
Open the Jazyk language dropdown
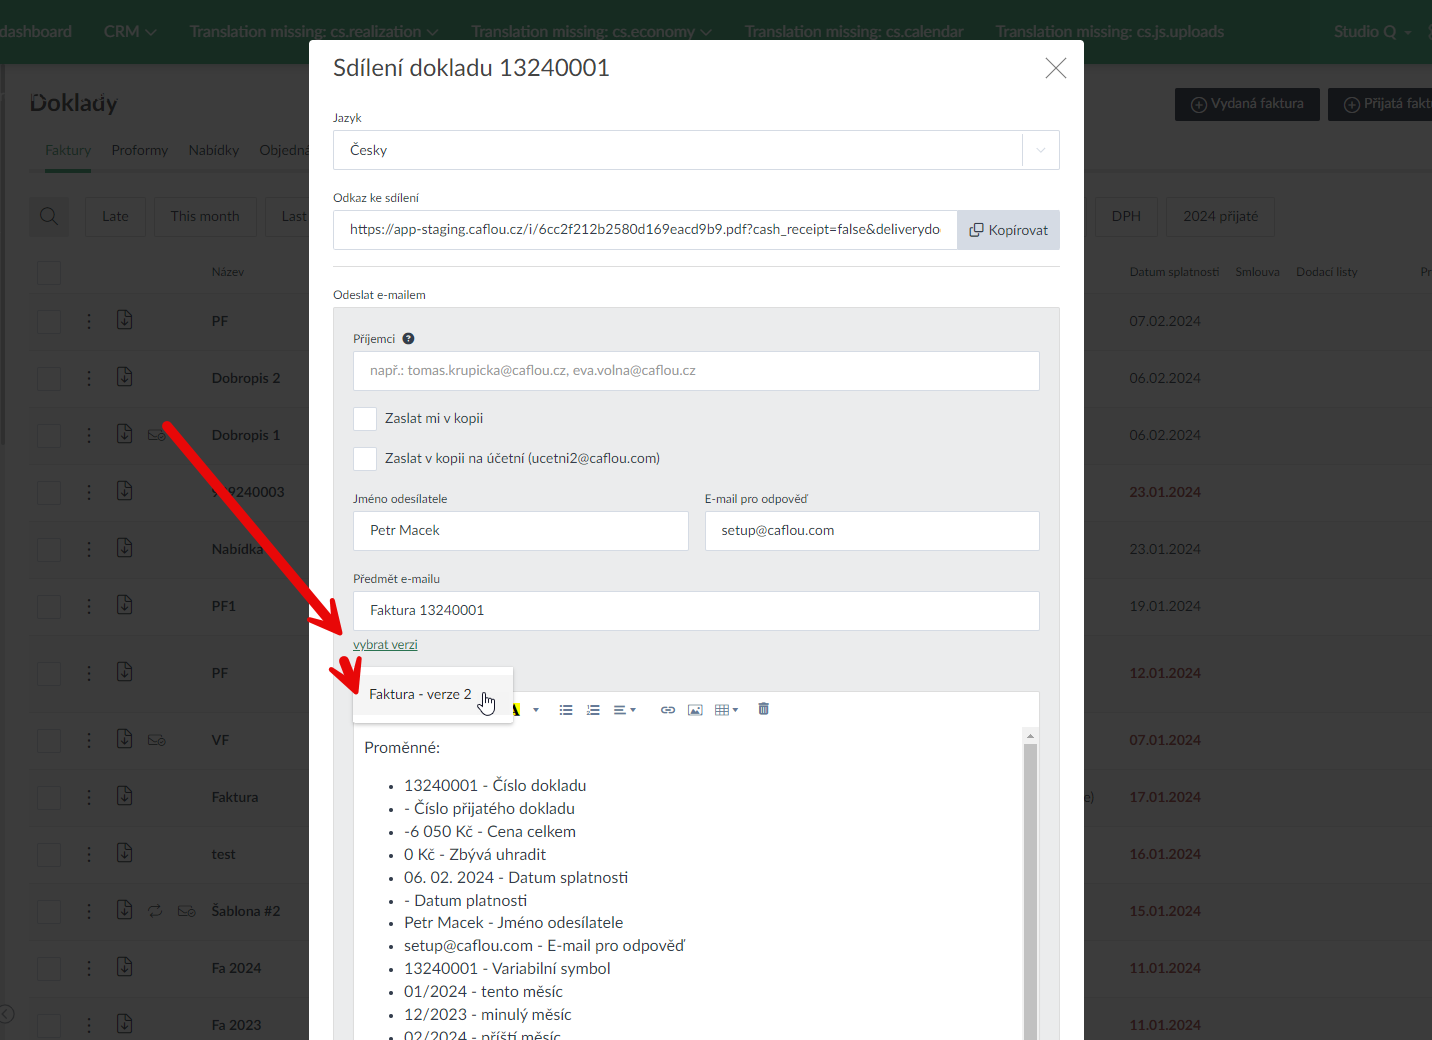(x=695, y=150)
